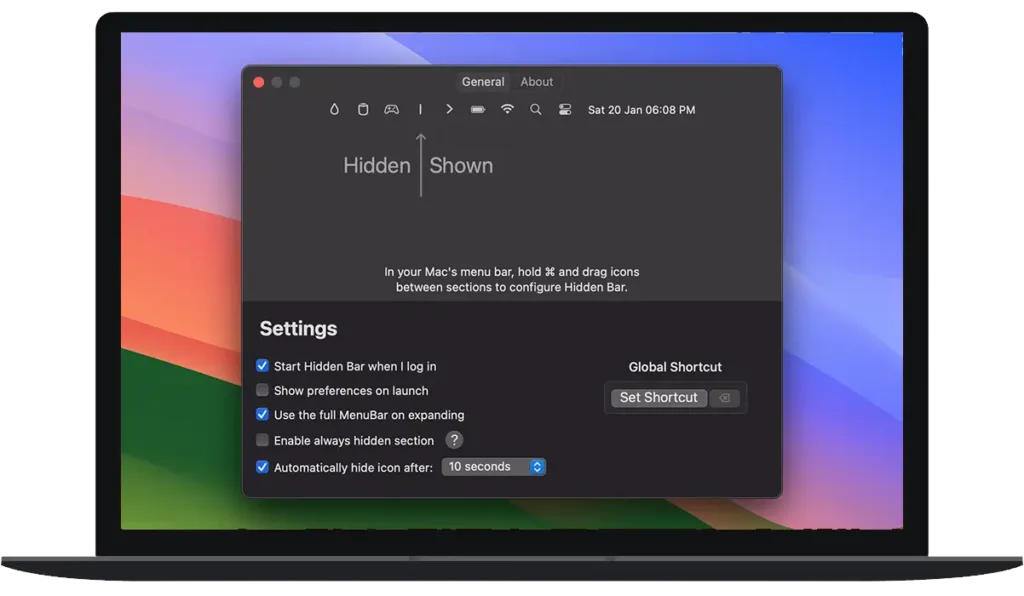Click the Hidden label text
The height and width of the screenshot is (596, 1024).
click(x=377, y=165)
